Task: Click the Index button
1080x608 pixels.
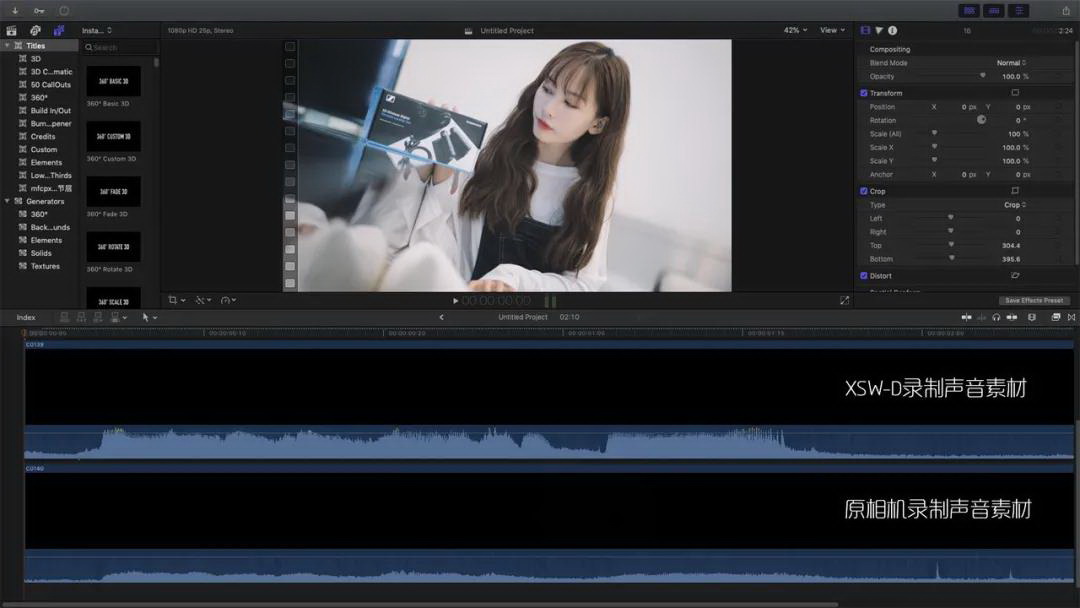Action: pyautogui.click(x=26, y=317)
